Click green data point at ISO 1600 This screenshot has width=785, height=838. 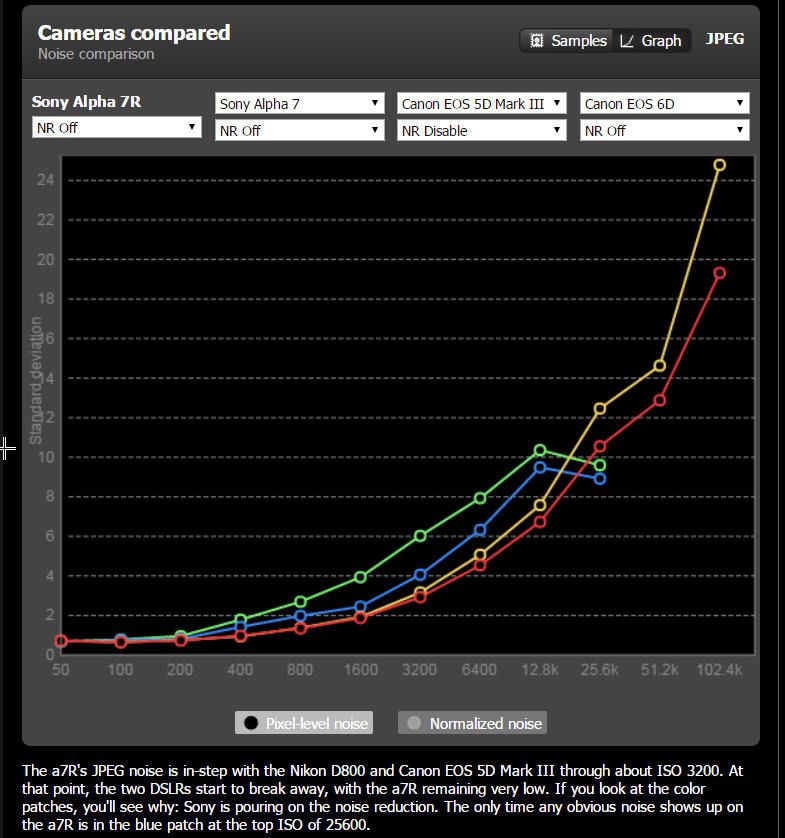click(361, 577)
